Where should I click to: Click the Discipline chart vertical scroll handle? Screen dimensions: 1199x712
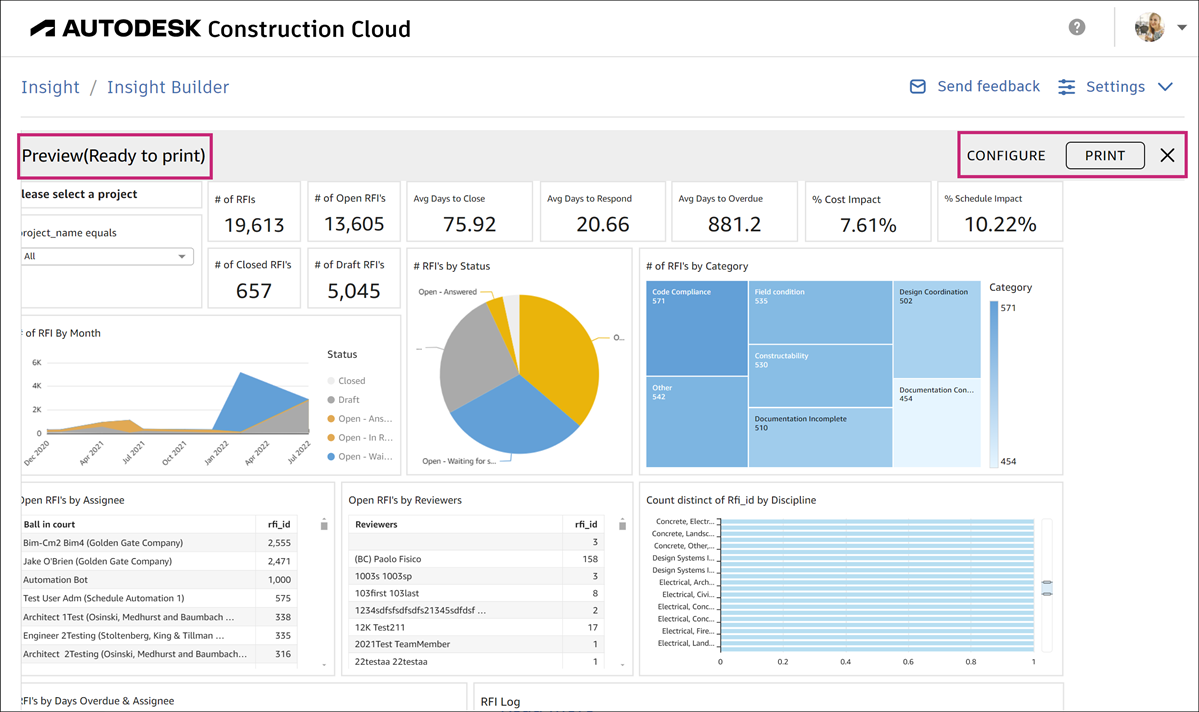tap(1047, 587)
